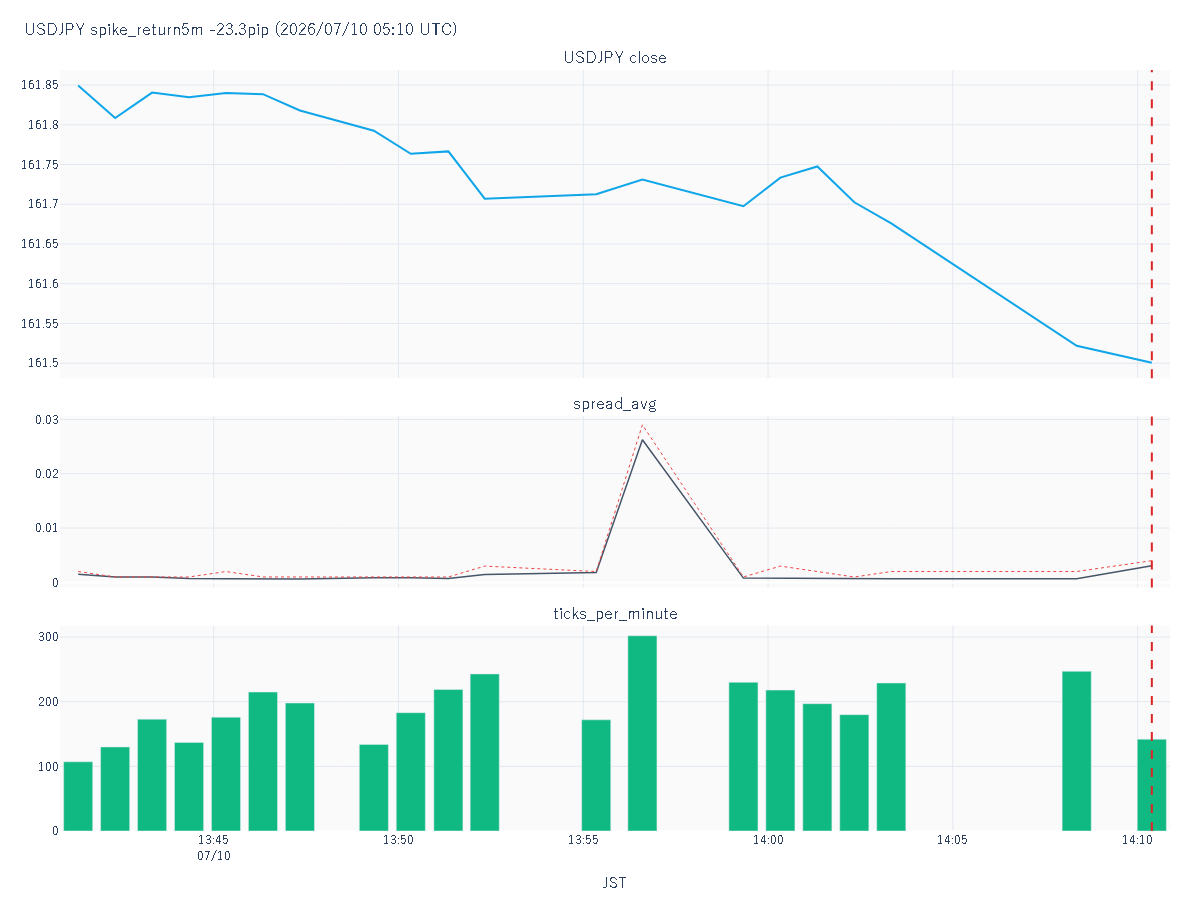Click the ticks_per_minute subplot title
Viewport: 1200px width, 900px height.
click(615, 613)
